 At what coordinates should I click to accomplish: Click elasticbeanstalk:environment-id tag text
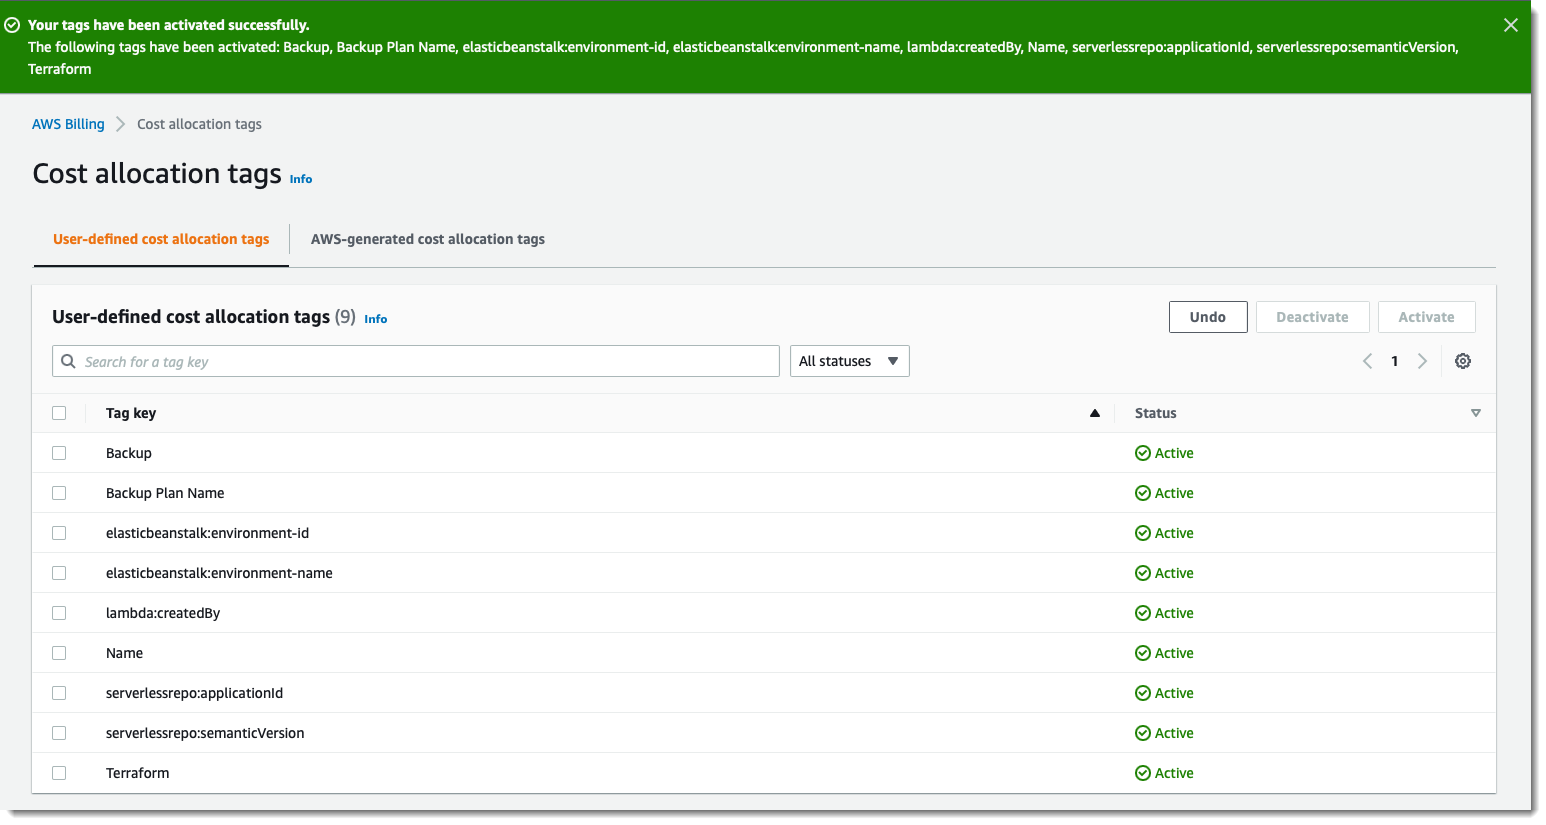207,533
